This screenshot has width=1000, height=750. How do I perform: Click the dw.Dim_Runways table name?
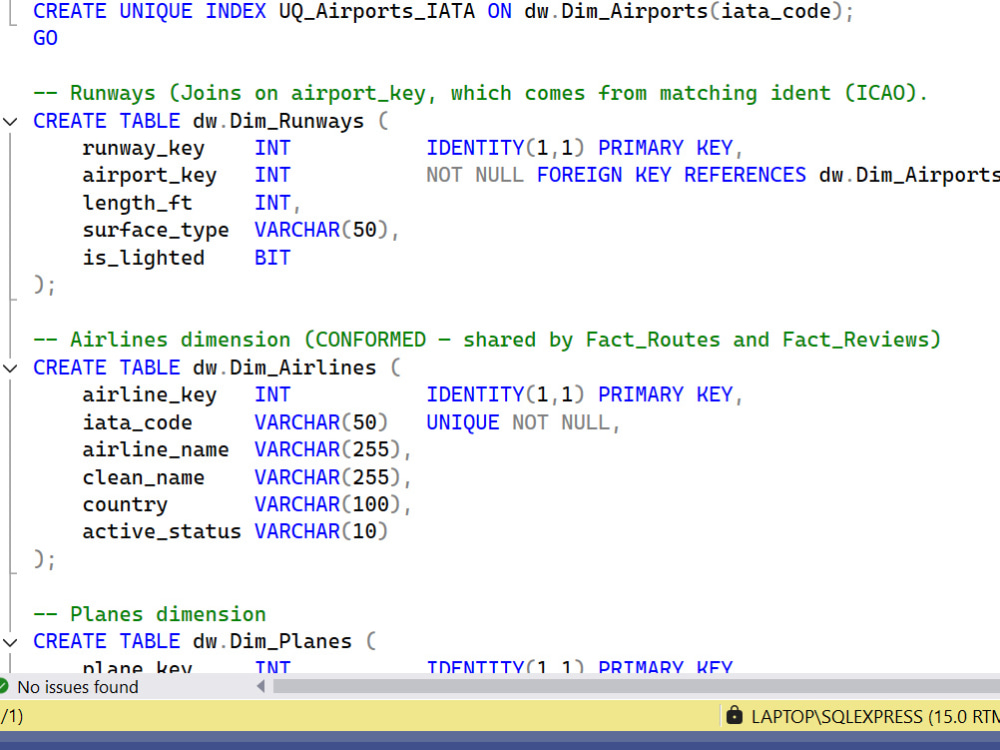pyautogui.click(x=278, y=121)
